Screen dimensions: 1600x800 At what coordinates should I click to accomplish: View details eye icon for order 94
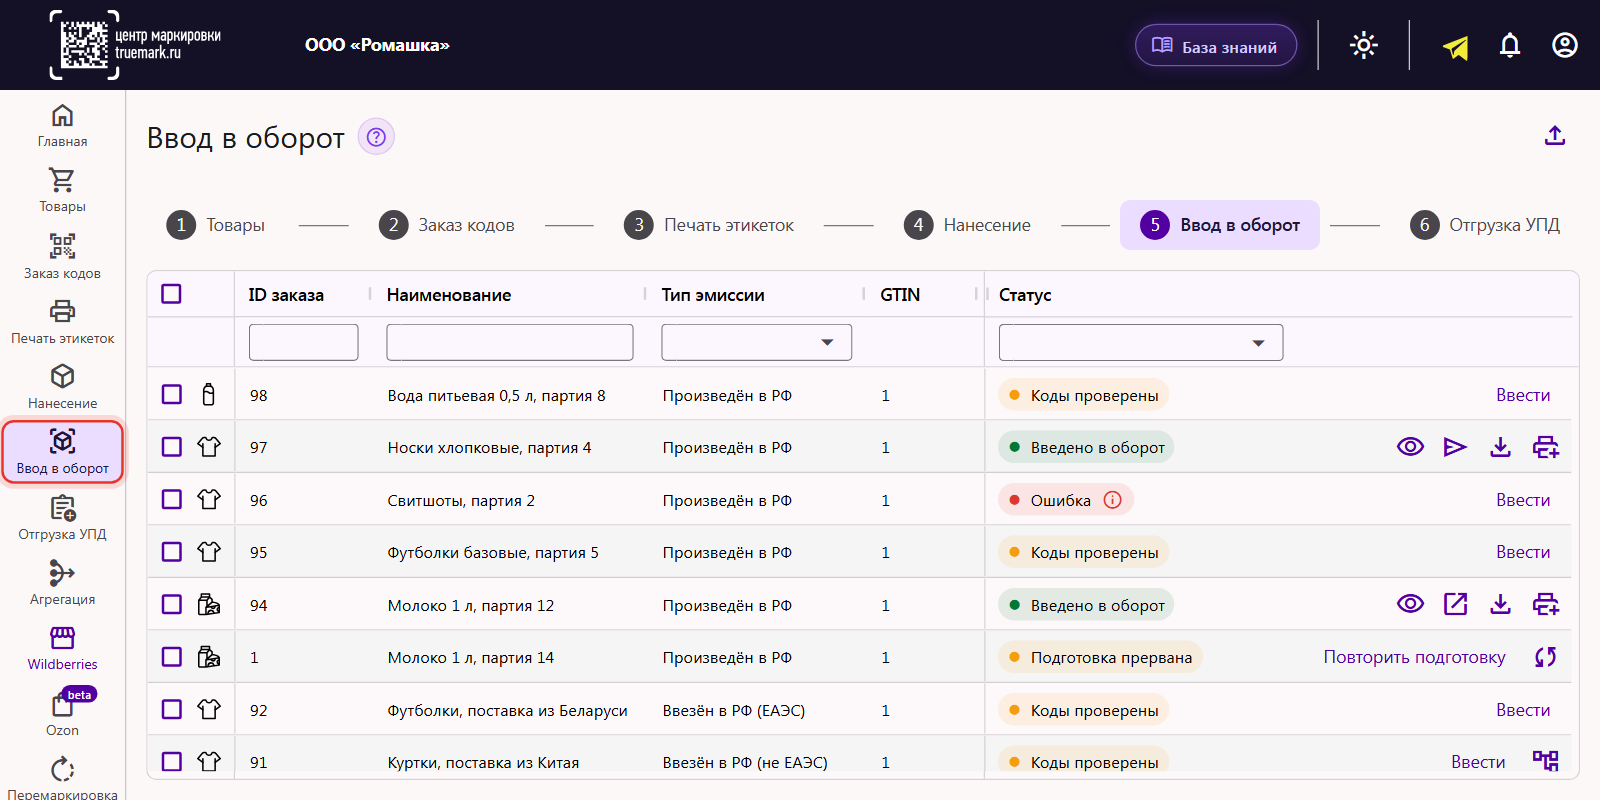pos(1410,604)
